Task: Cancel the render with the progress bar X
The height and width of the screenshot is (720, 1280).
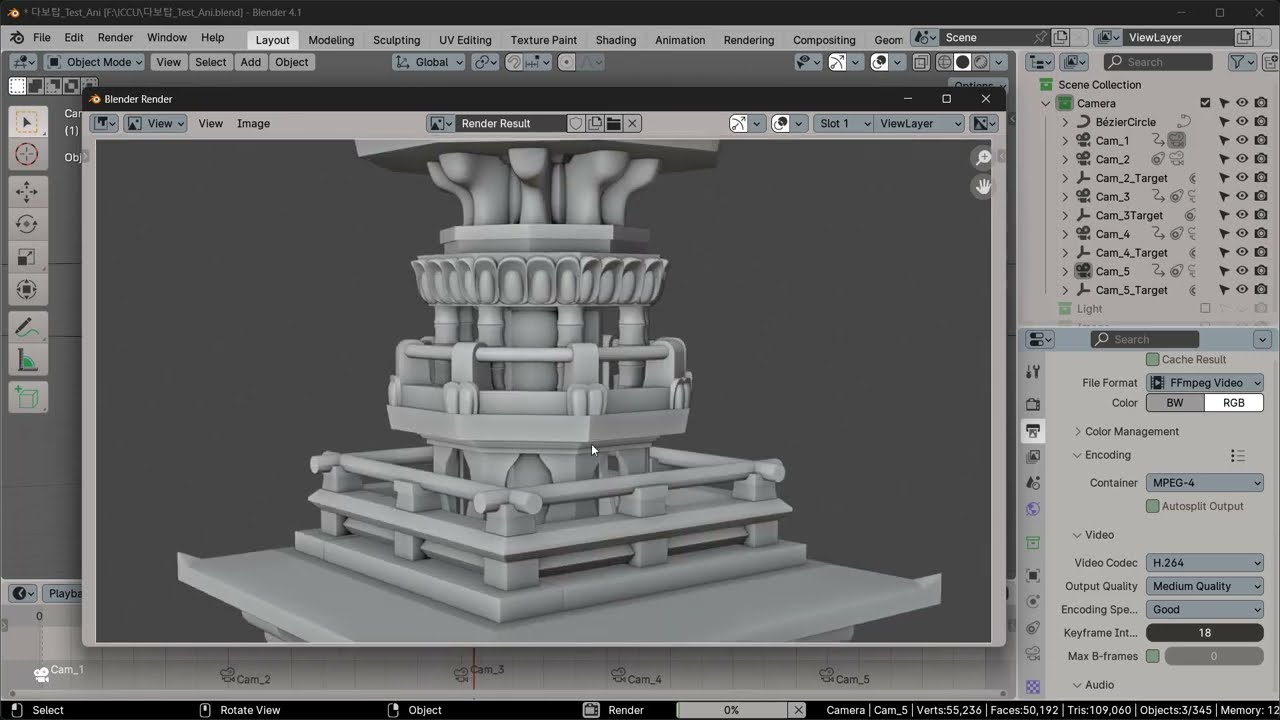Action: [x=797, y=710]
